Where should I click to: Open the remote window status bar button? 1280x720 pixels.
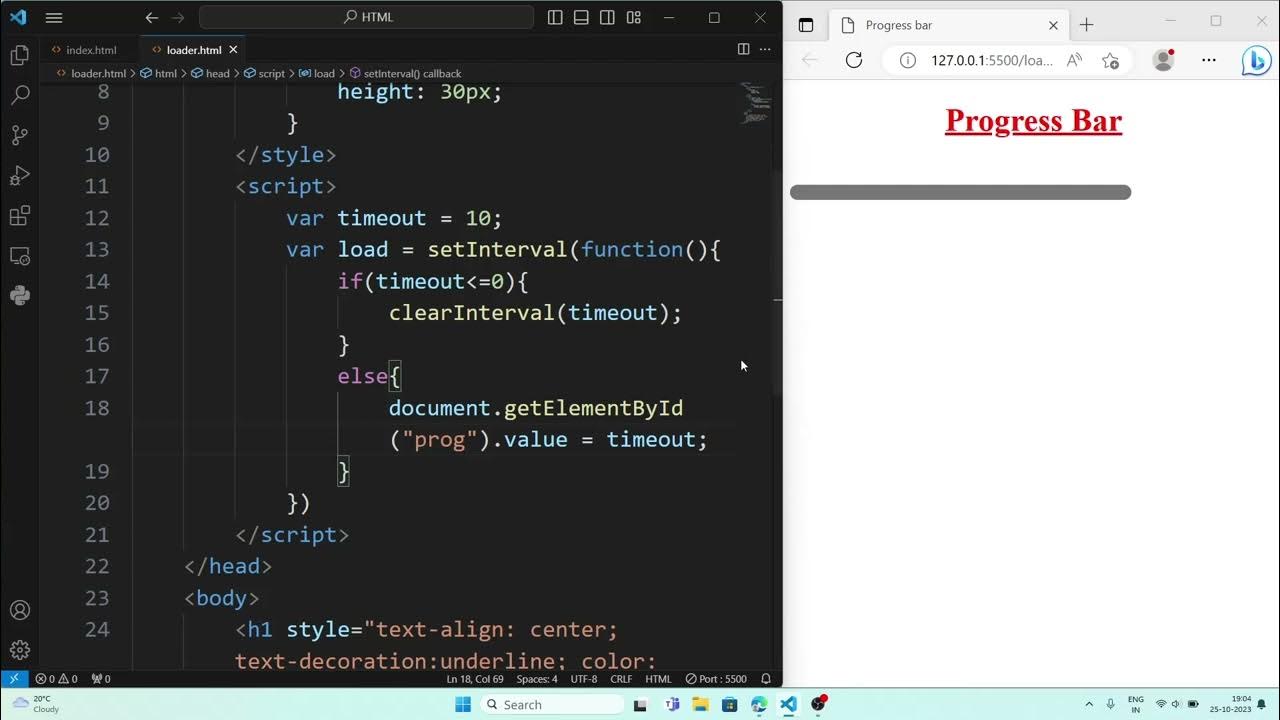point(14,679)
